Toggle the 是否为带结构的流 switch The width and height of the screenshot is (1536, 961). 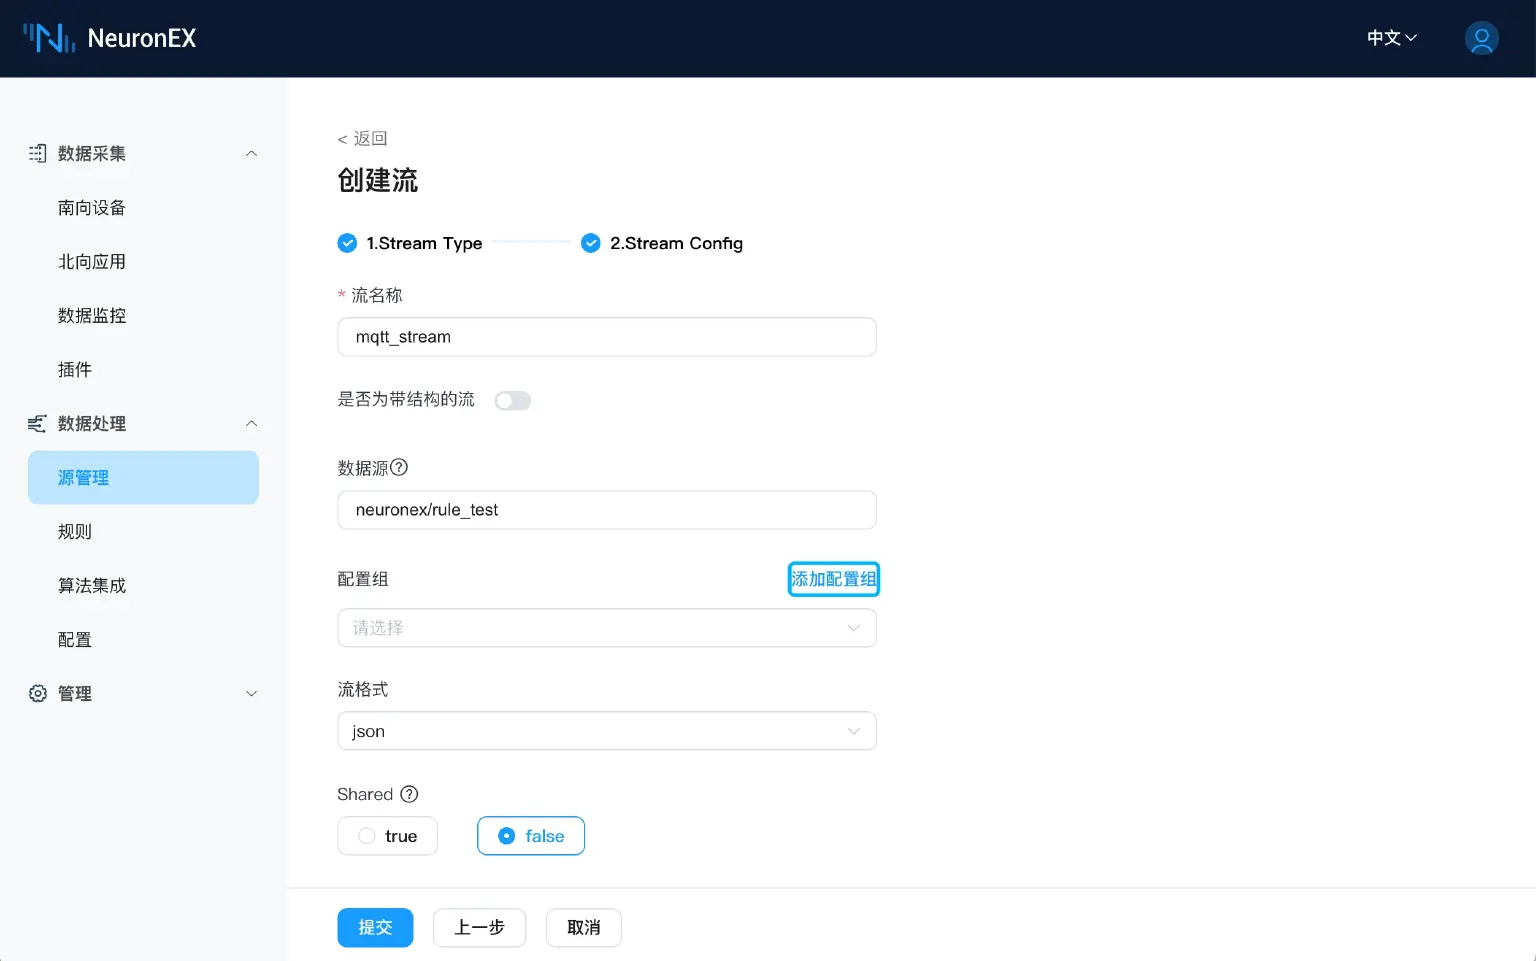[x=512, y=400]
